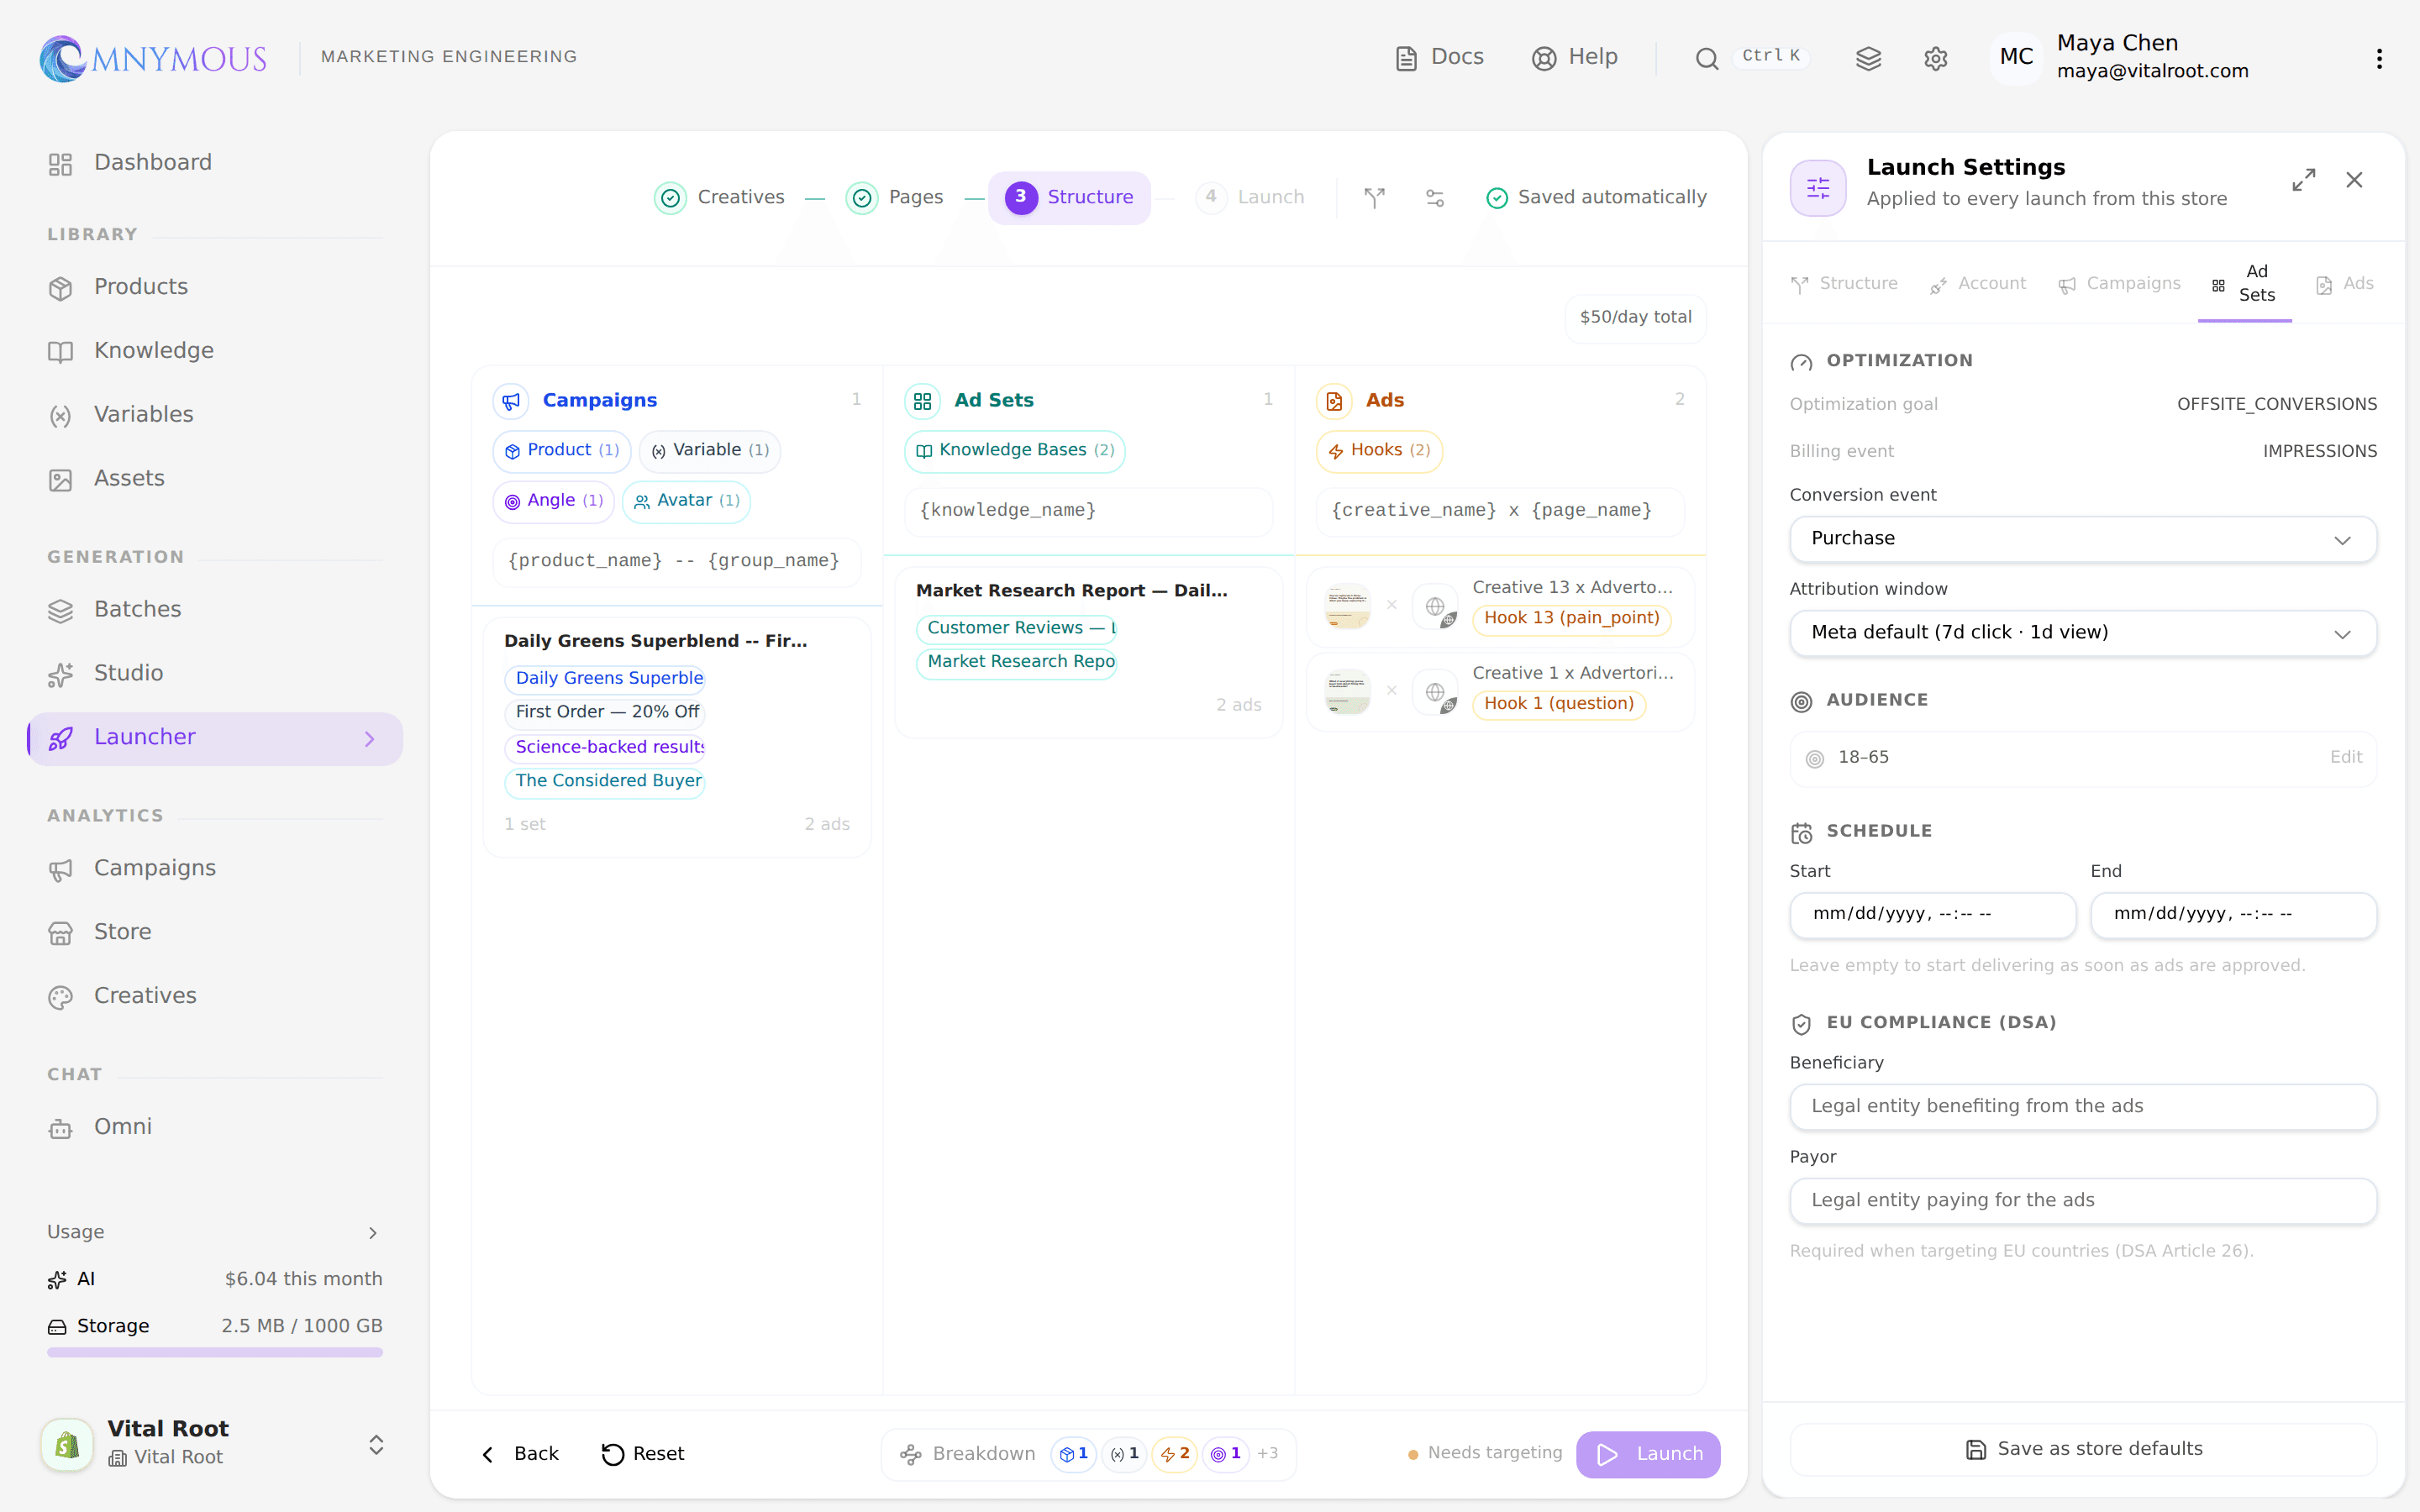Image resolution: width=2420 pixels, height=1512 pixels.
Task: Click the search magnifier icon
Action: (x=1707, y=58)
